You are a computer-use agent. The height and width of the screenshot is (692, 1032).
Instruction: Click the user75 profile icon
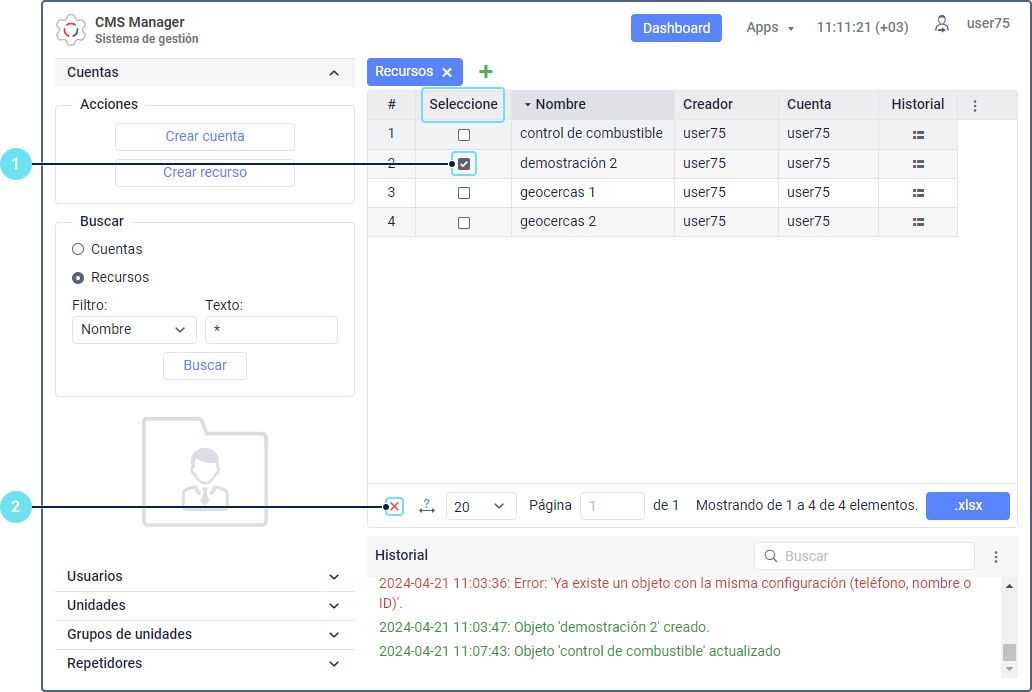coord(941,25)
